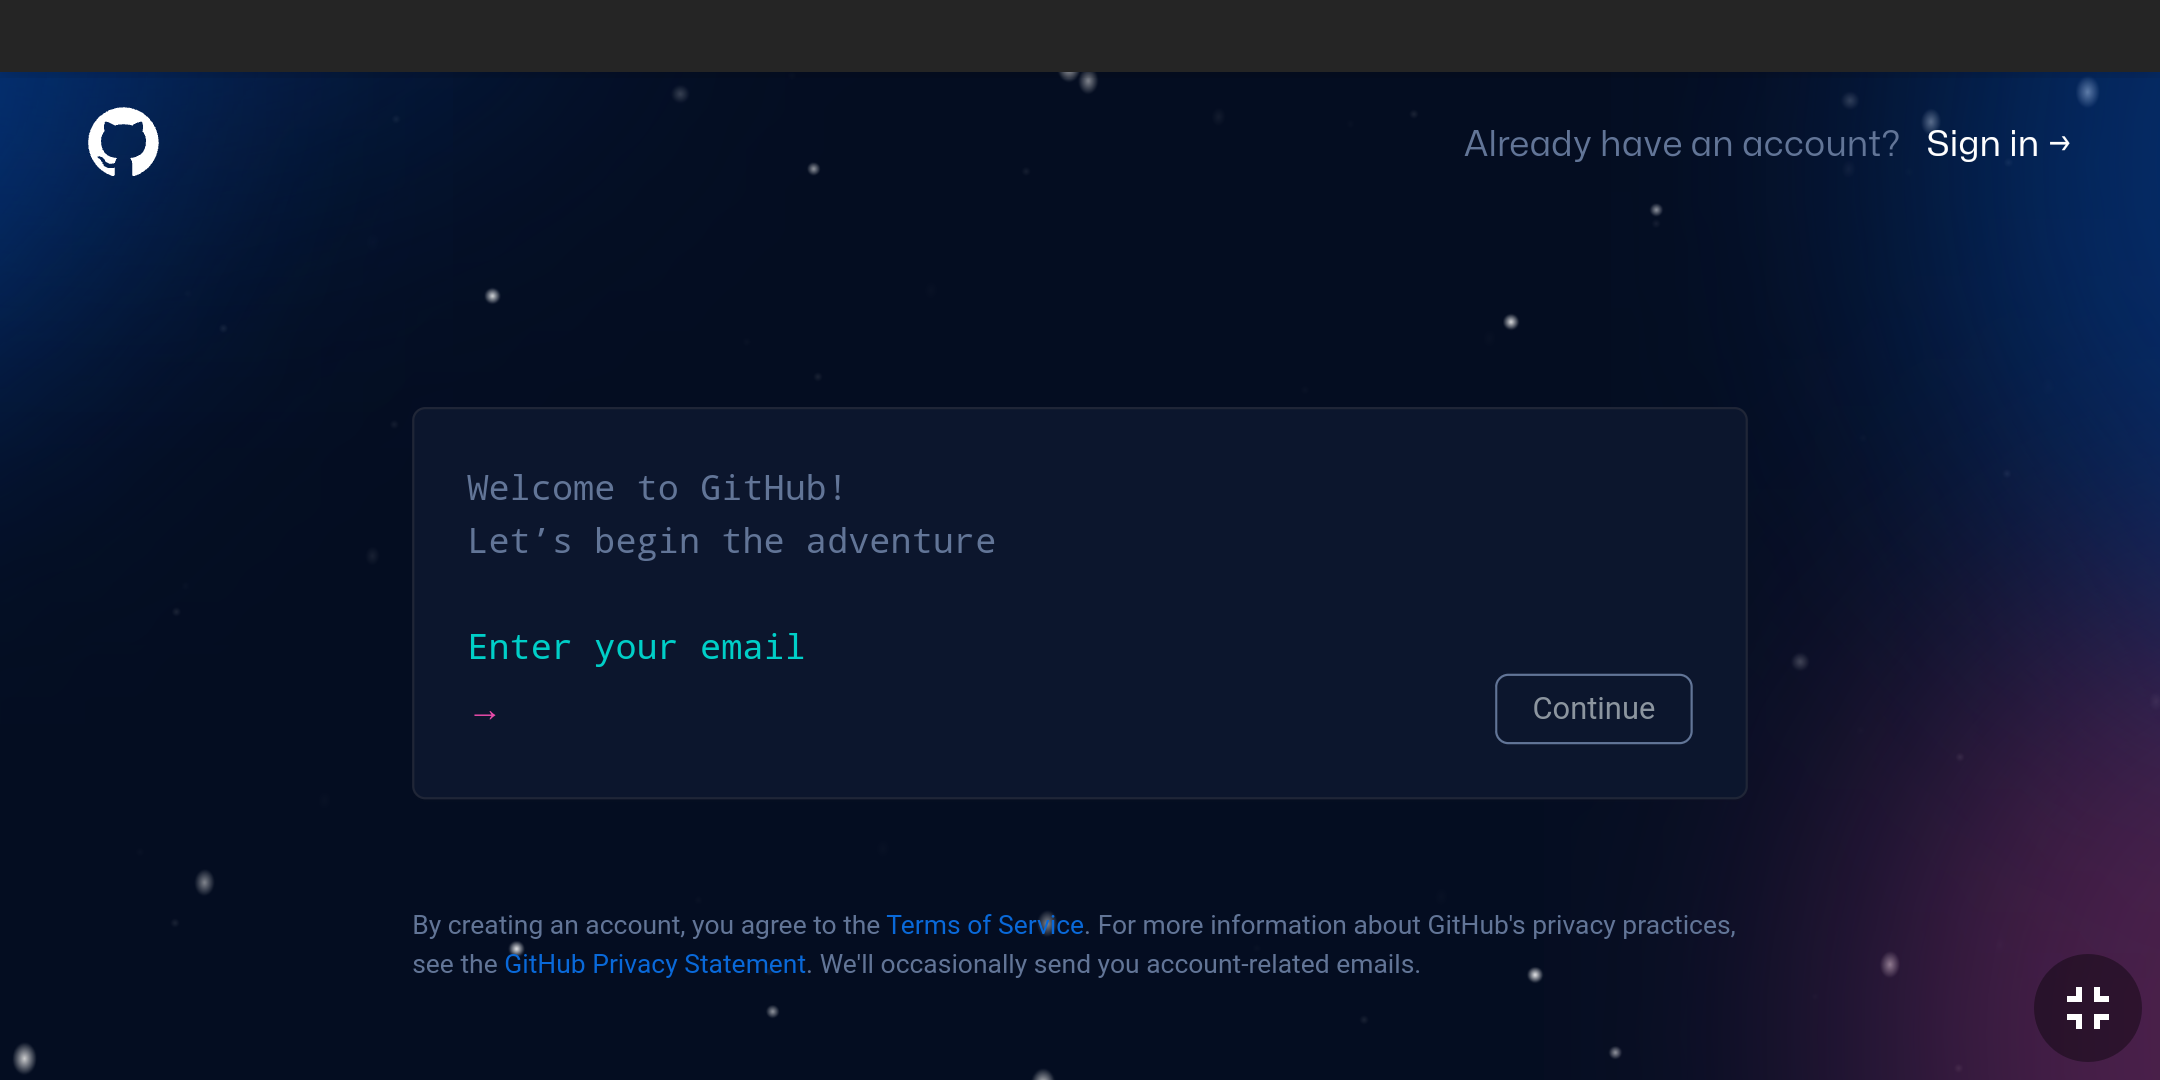Open the Sign in link
Screen dimensions: 2160x1080
[1981, 144]
